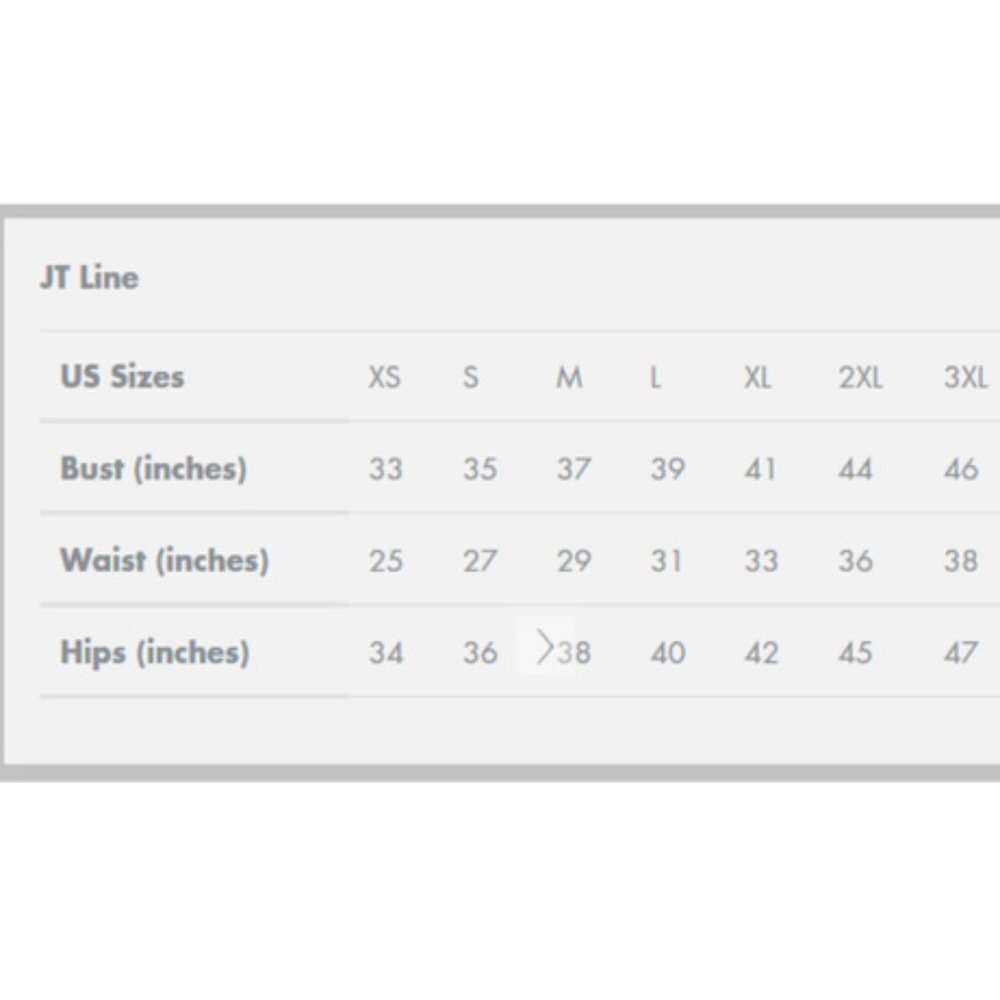Select the US Sizes row label
Viewport: 1000px width, 1000px height.
(122, 377)
